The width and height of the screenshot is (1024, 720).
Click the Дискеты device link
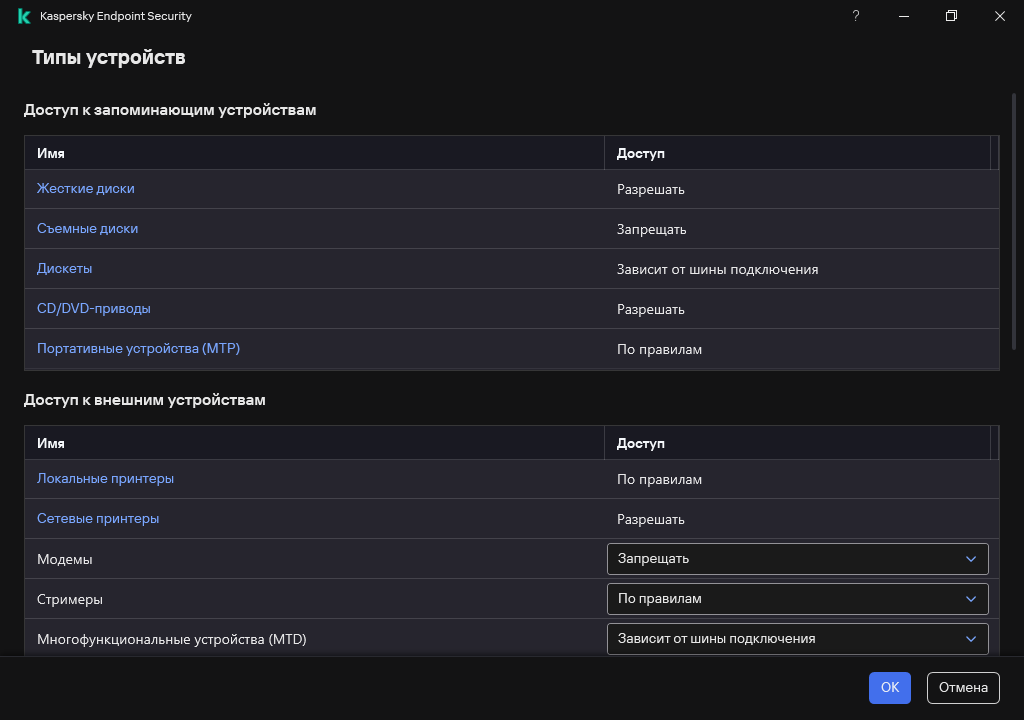[64, 269]
